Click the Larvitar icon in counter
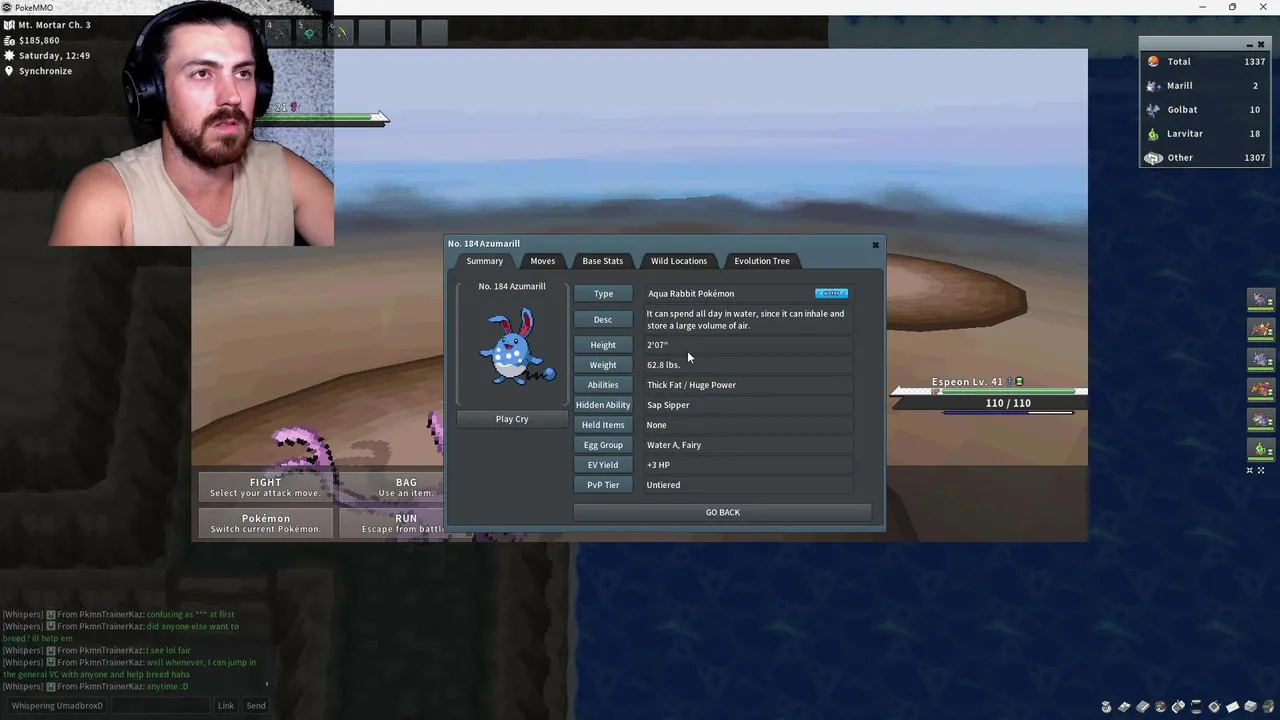Screen dimensions: 1280x720 point(1153,134)
